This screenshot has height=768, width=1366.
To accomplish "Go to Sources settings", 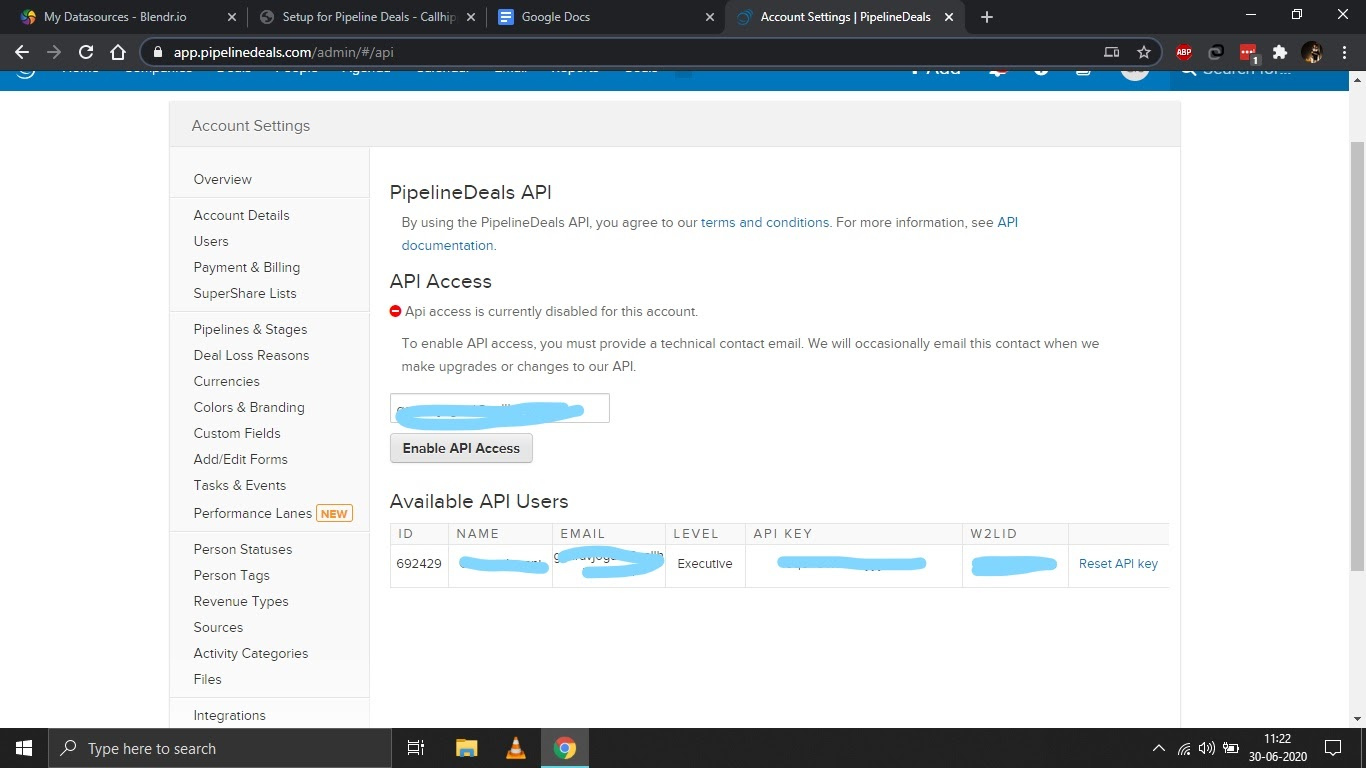I will [x=218, y=627].
